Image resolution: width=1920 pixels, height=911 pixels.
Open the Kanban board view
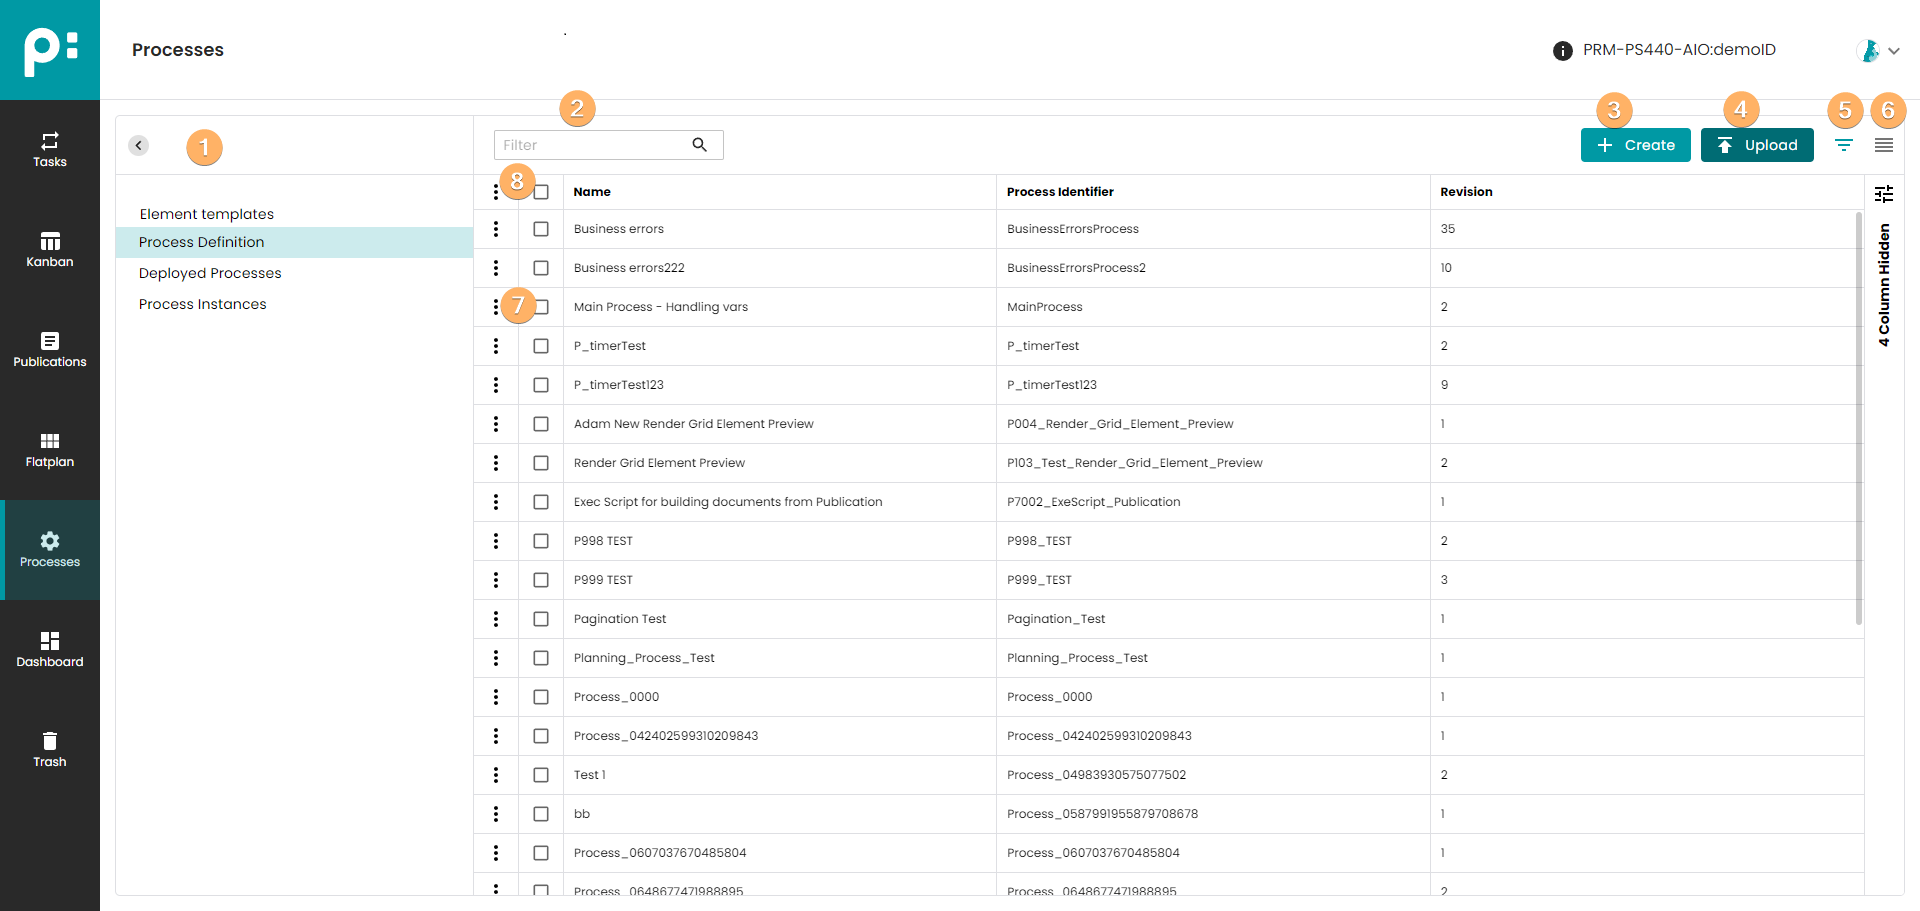point(49,250)
